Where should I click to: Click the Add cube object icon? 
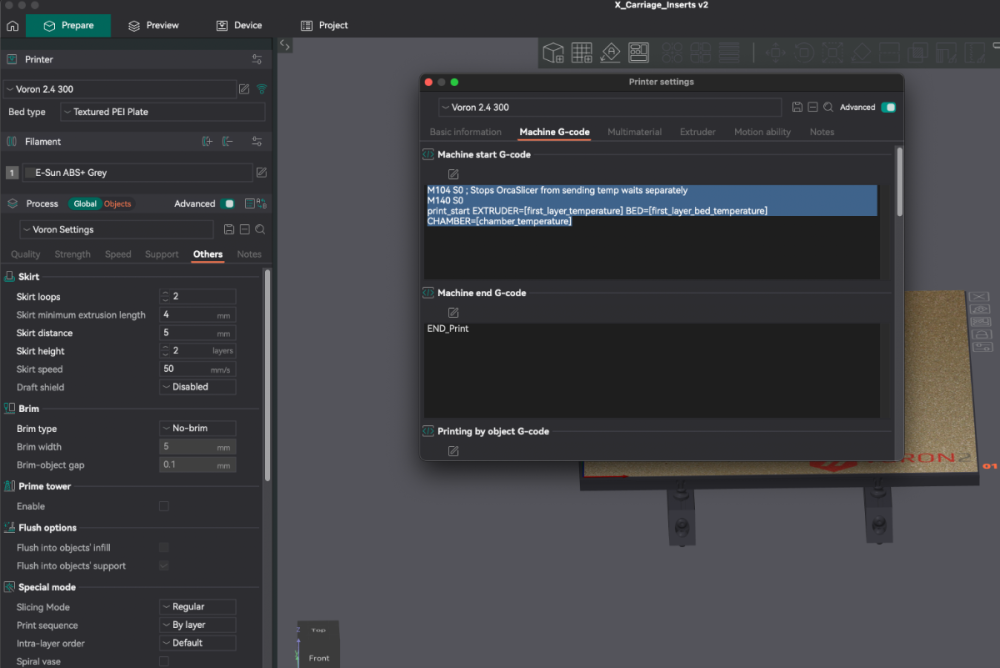coord(553,52)
